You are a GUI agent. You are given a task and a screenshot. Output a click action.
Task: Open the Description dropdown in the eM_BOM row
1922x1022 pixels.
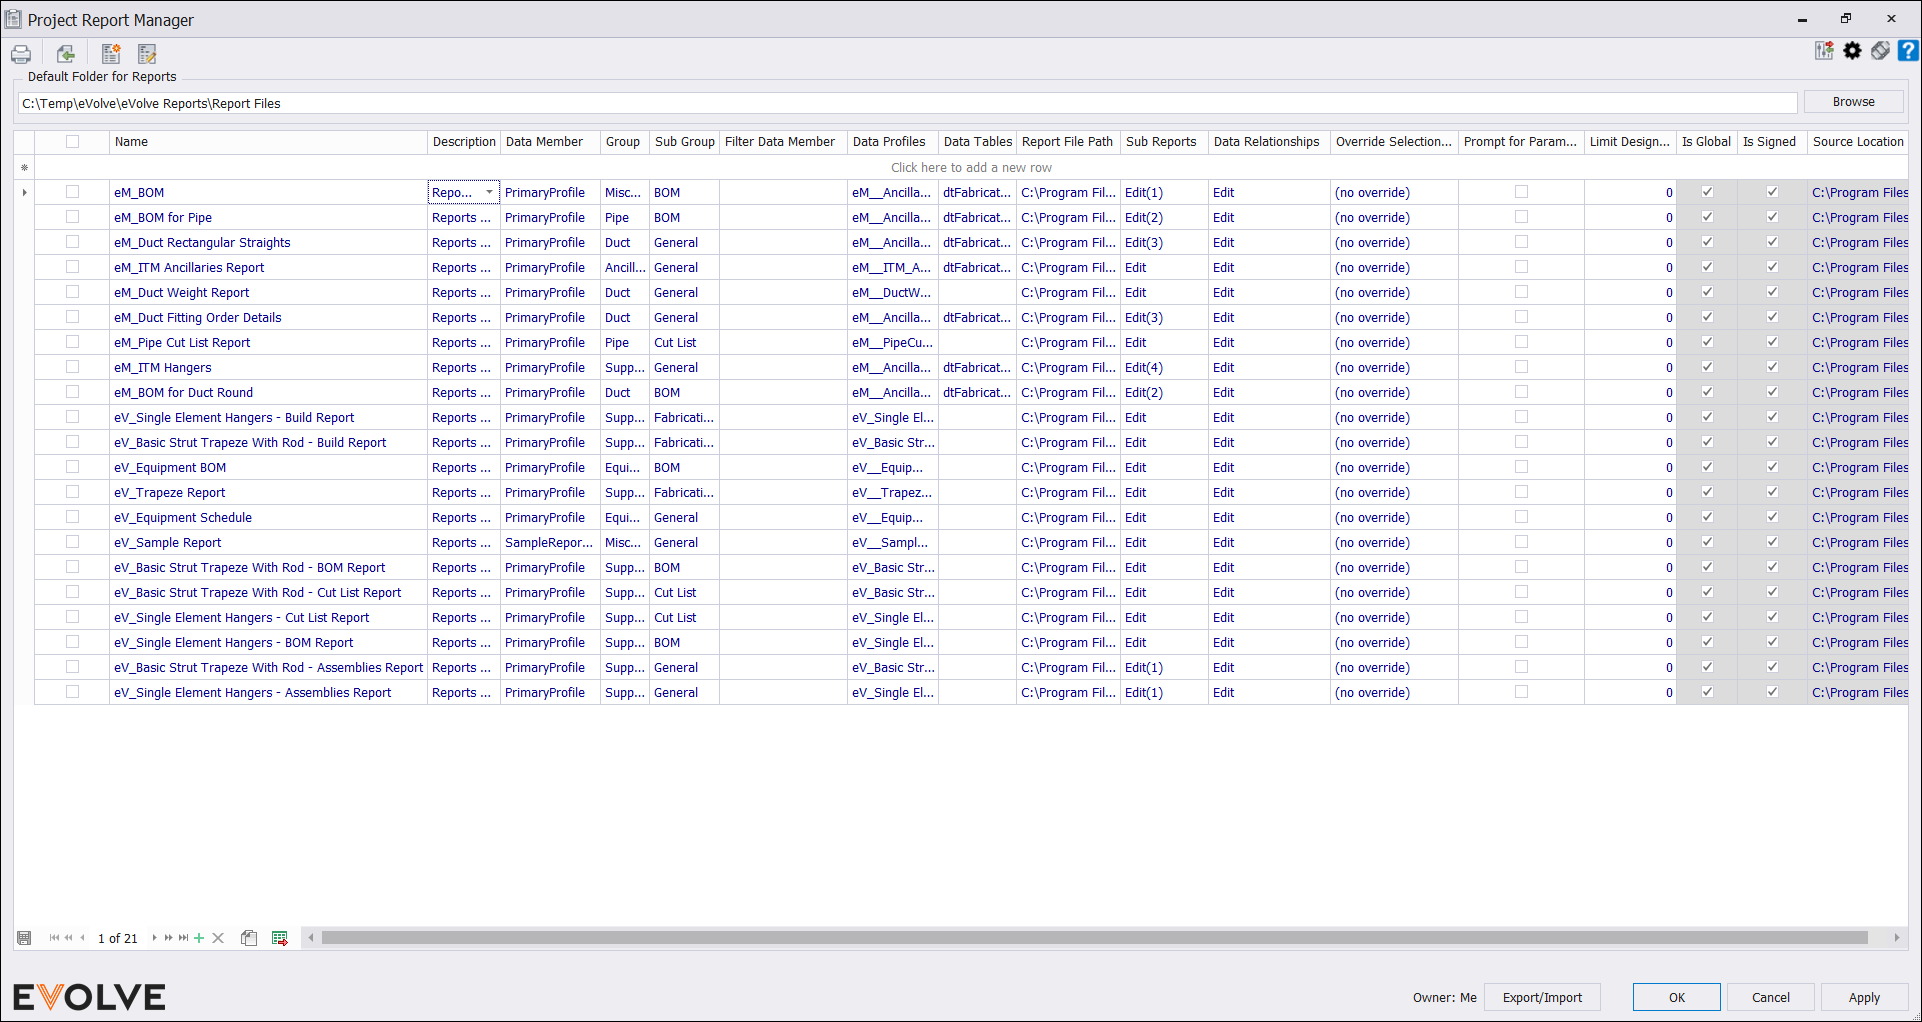[x=489, y=192]
